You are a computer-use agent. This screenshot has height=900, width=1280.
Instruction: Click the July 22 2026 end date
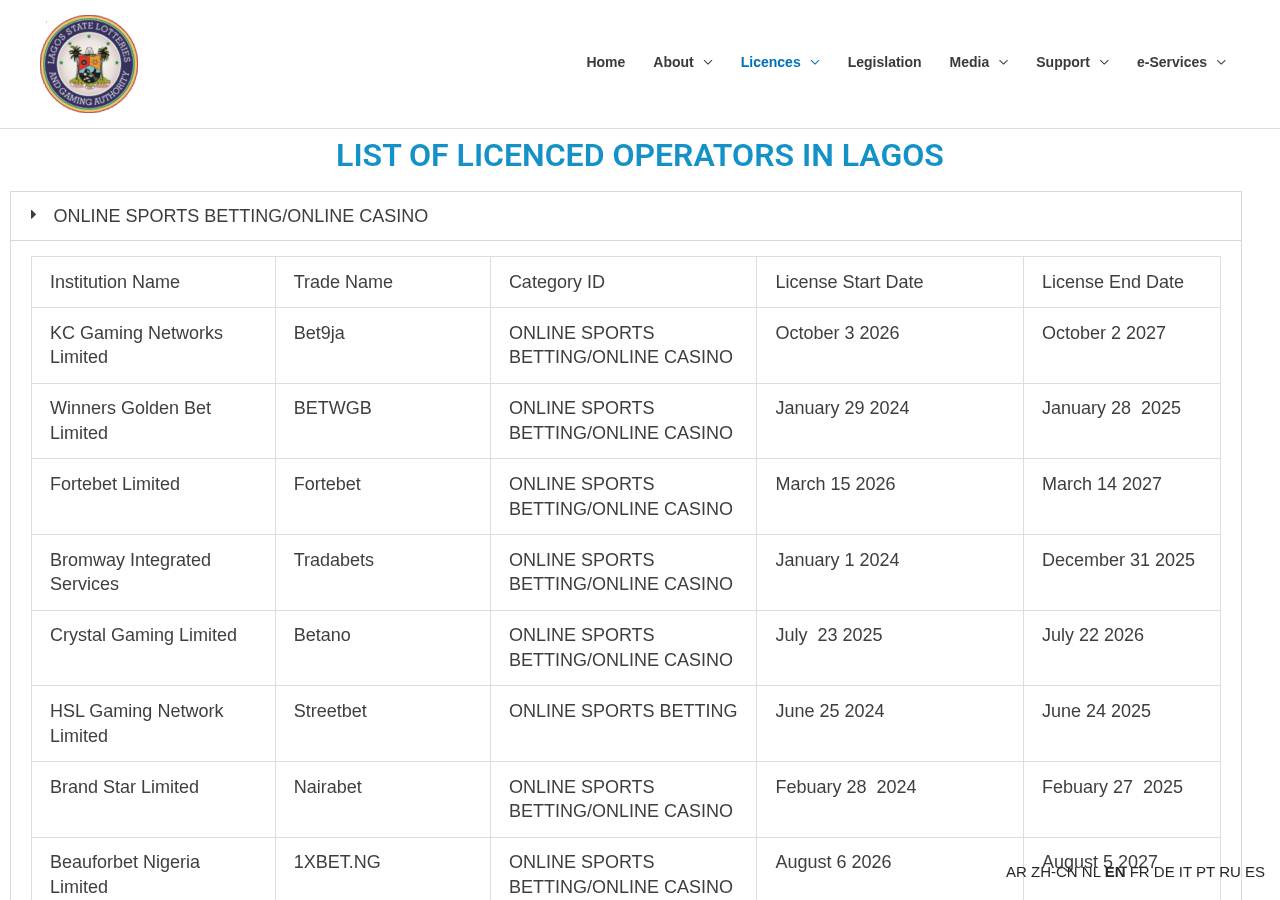(1122, 648)
